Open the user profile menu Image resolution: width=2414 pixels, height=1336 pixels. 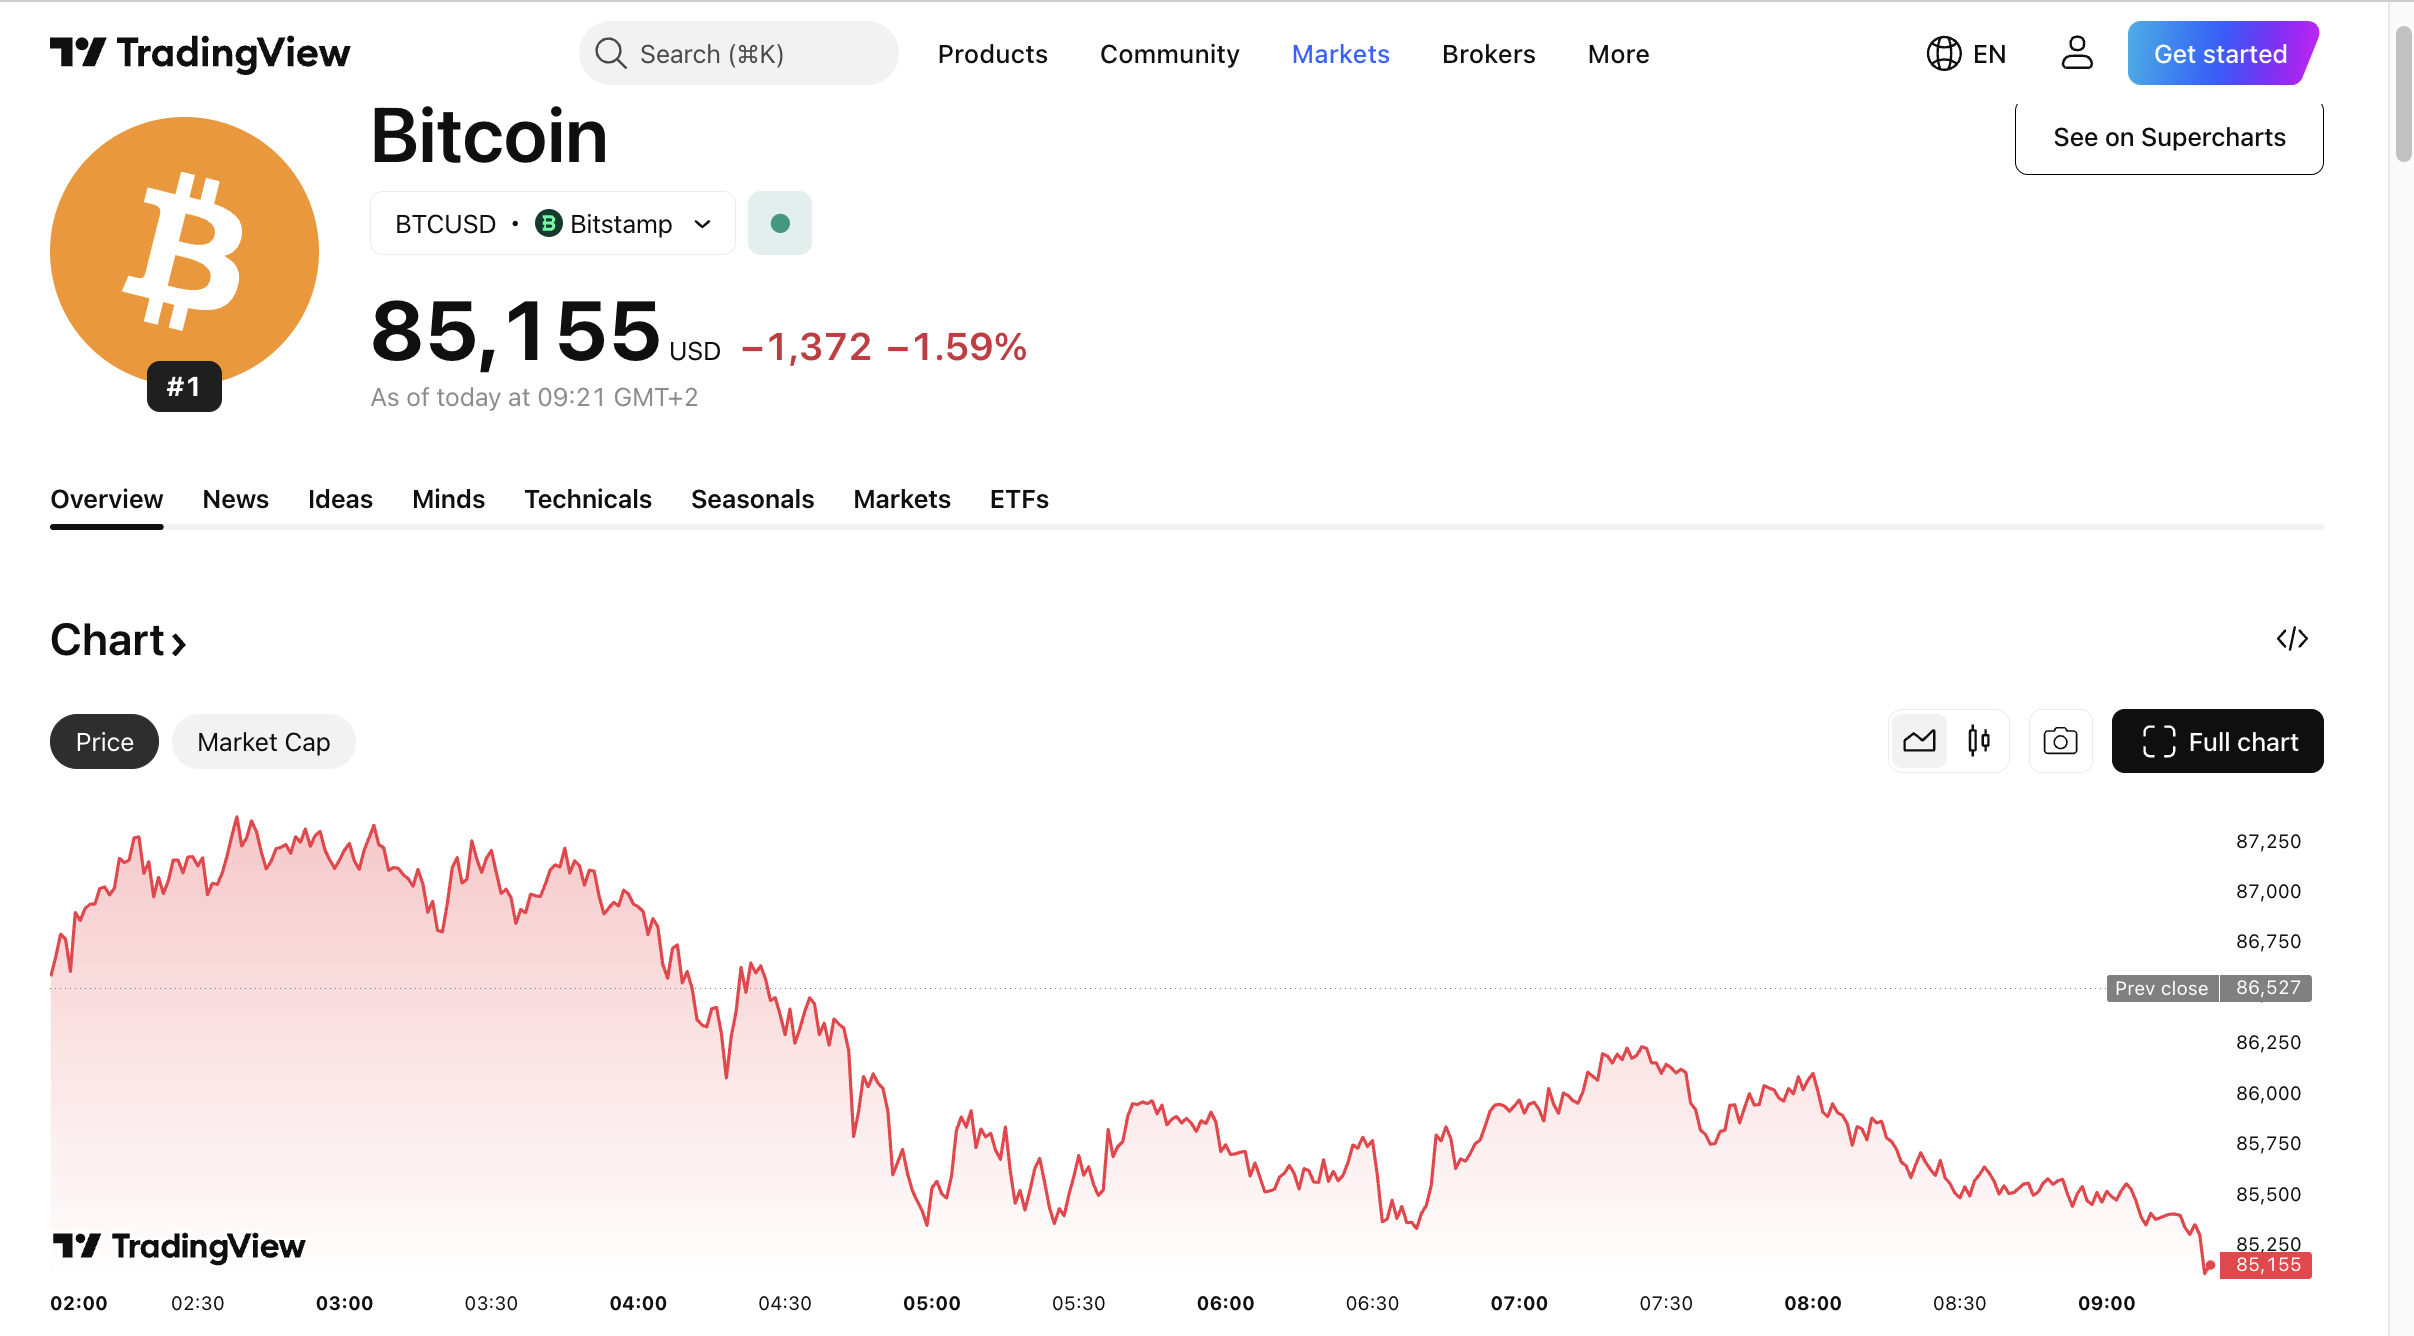tap(2076, 53)
